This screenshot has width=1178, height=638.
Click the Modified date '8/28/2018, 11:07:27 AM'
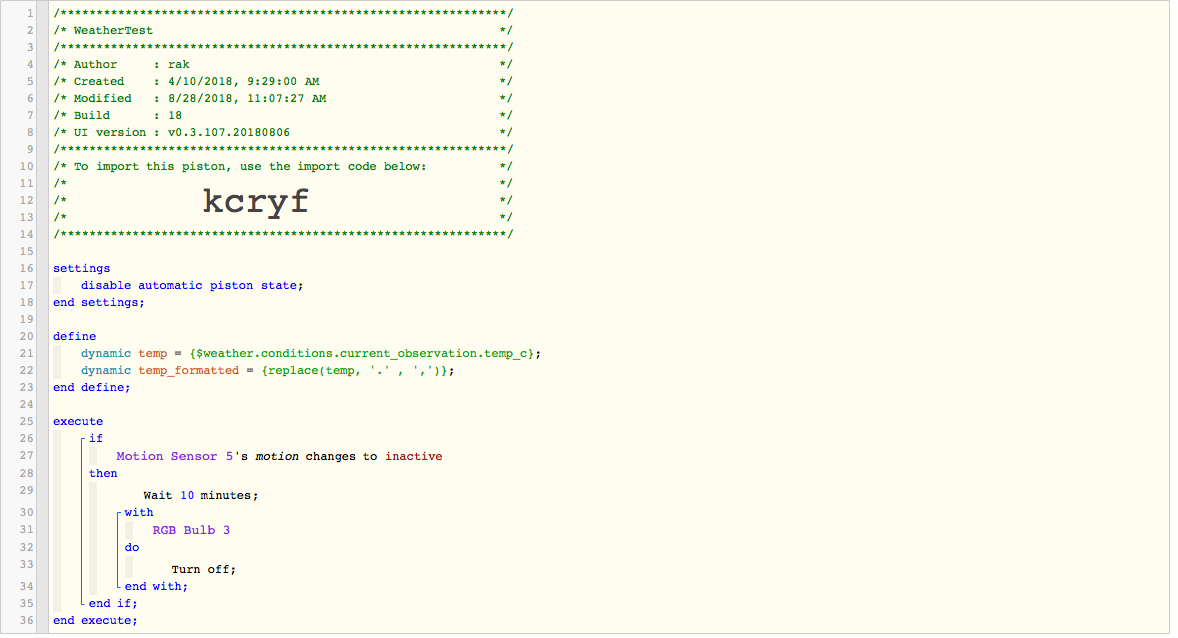[246, 98]
